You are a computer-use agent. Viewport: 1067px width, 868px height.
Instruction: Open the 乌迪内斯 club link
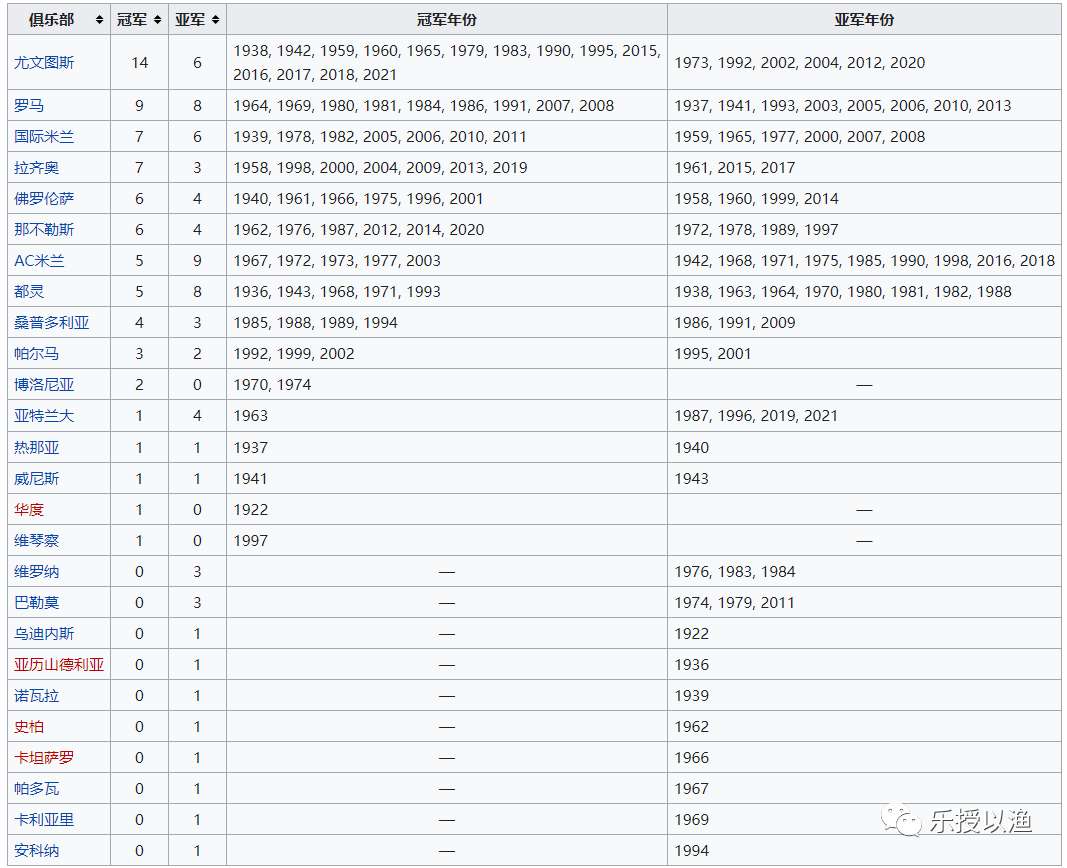click(44, 634)
